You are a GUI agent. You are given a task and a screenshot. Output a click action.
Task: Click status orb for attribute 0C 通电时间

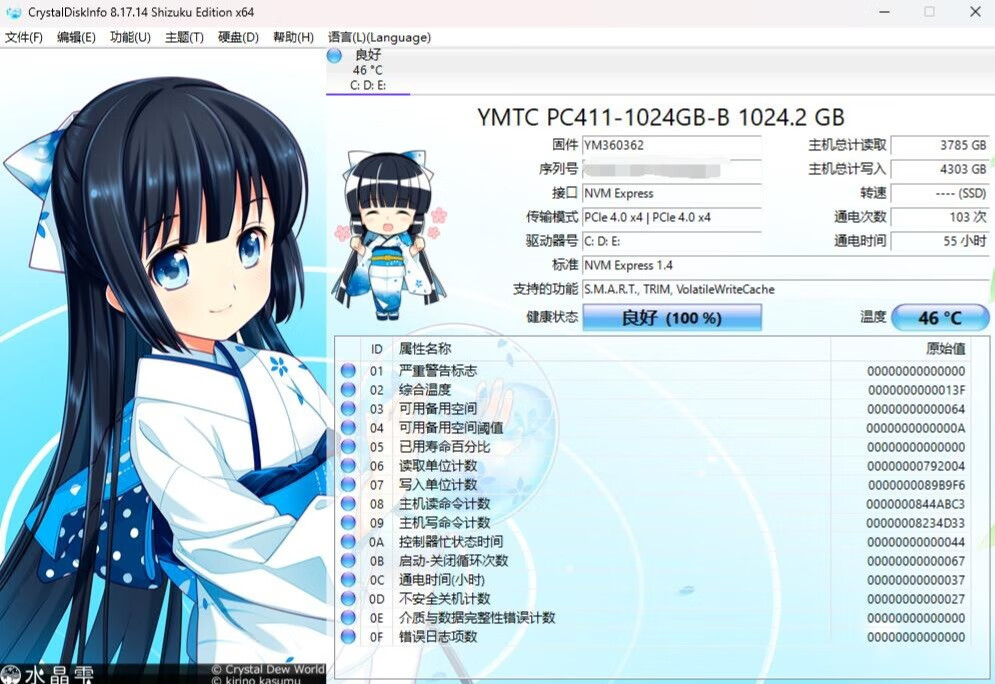tap(348, 580)
